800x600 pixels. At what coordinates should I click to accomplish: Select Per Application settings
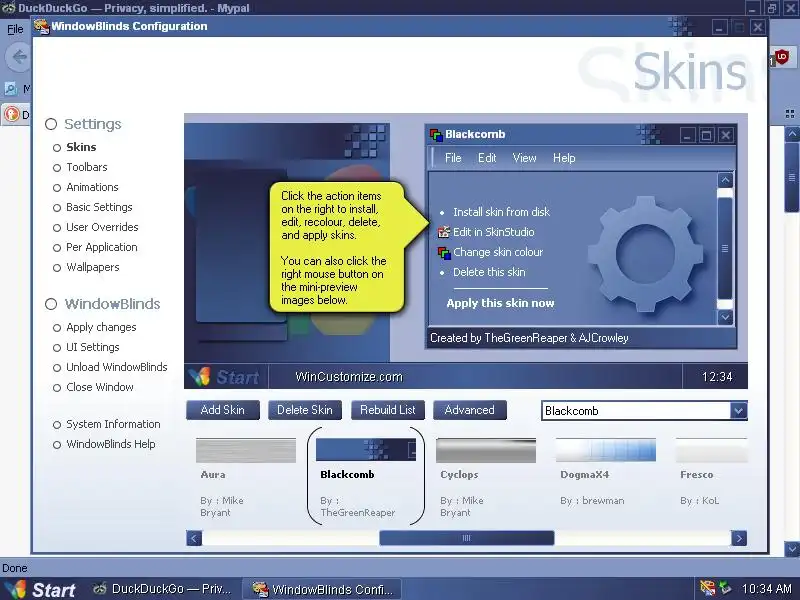pos(102,247)
